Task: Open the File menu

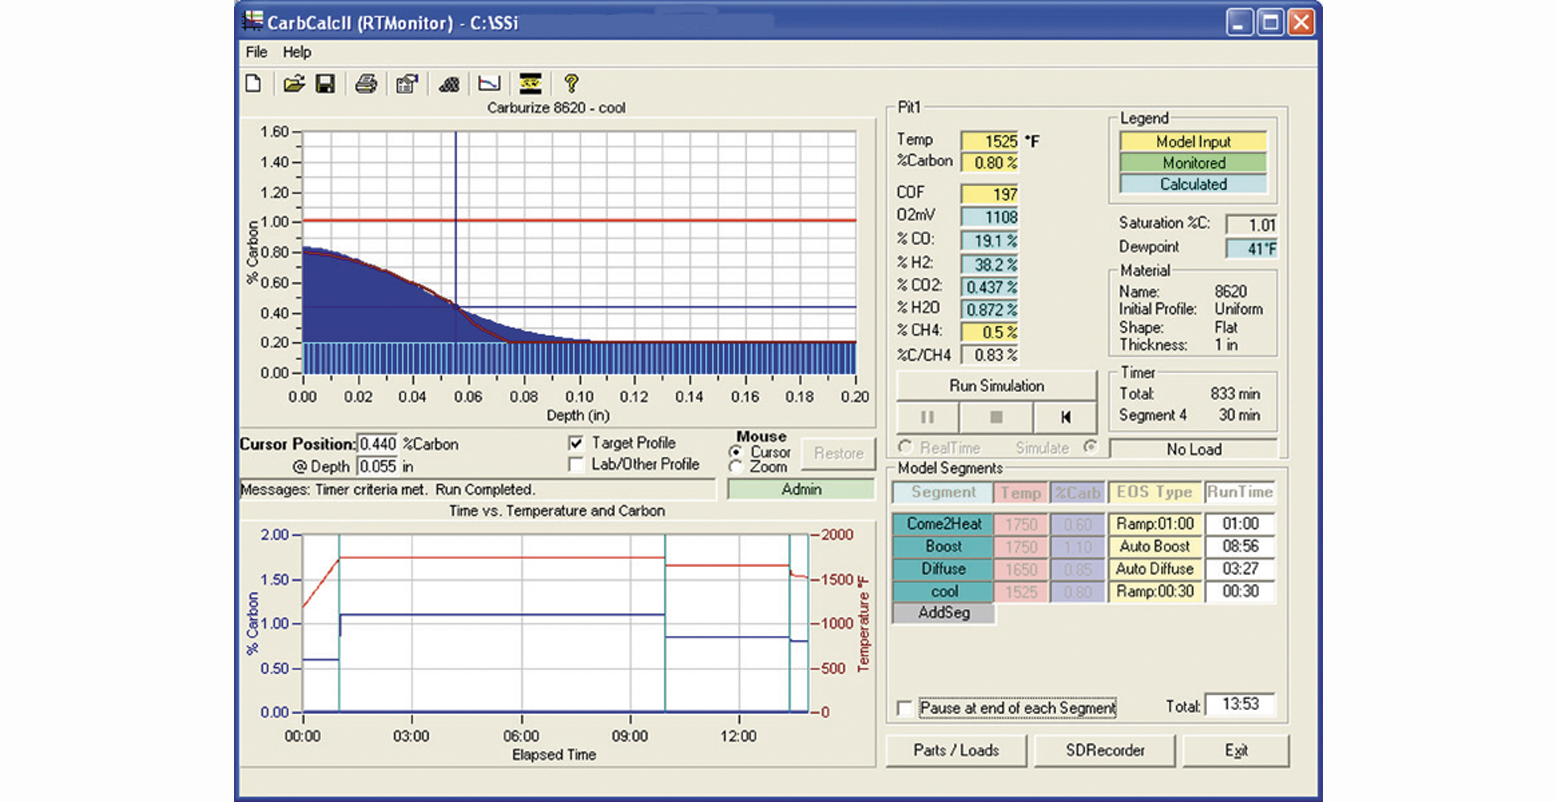Action: coord(256,52)
